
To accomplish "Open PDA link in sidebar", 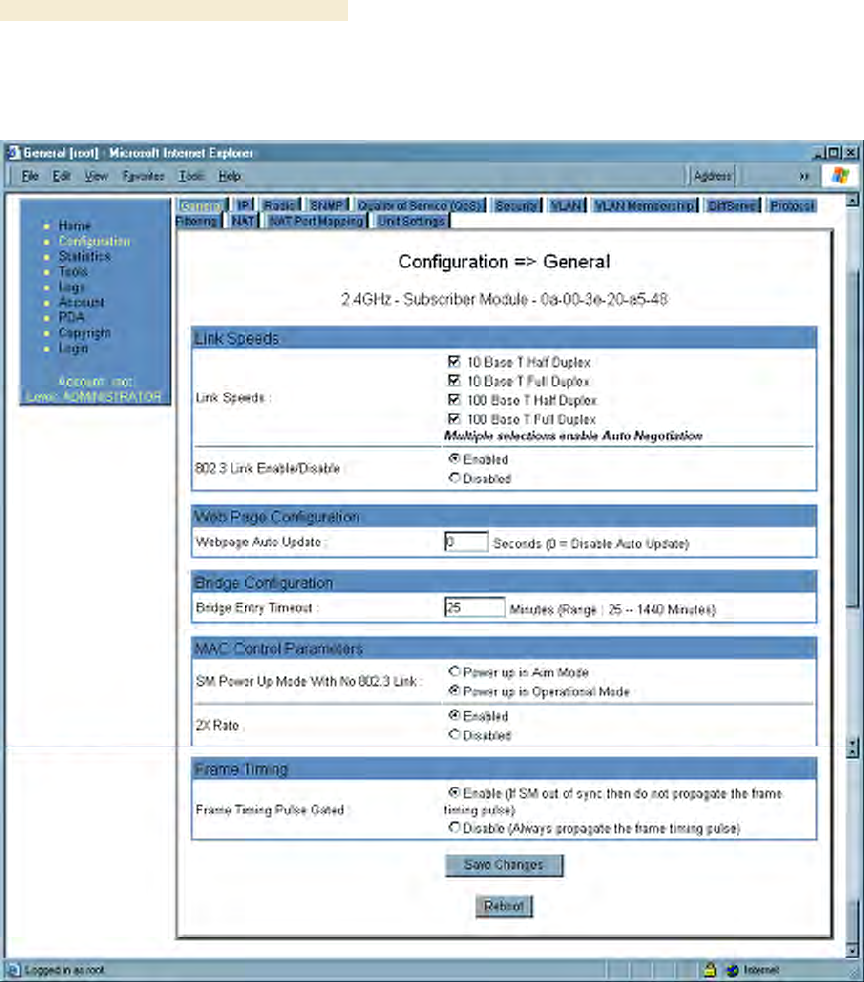I will [x=71, y=318].
